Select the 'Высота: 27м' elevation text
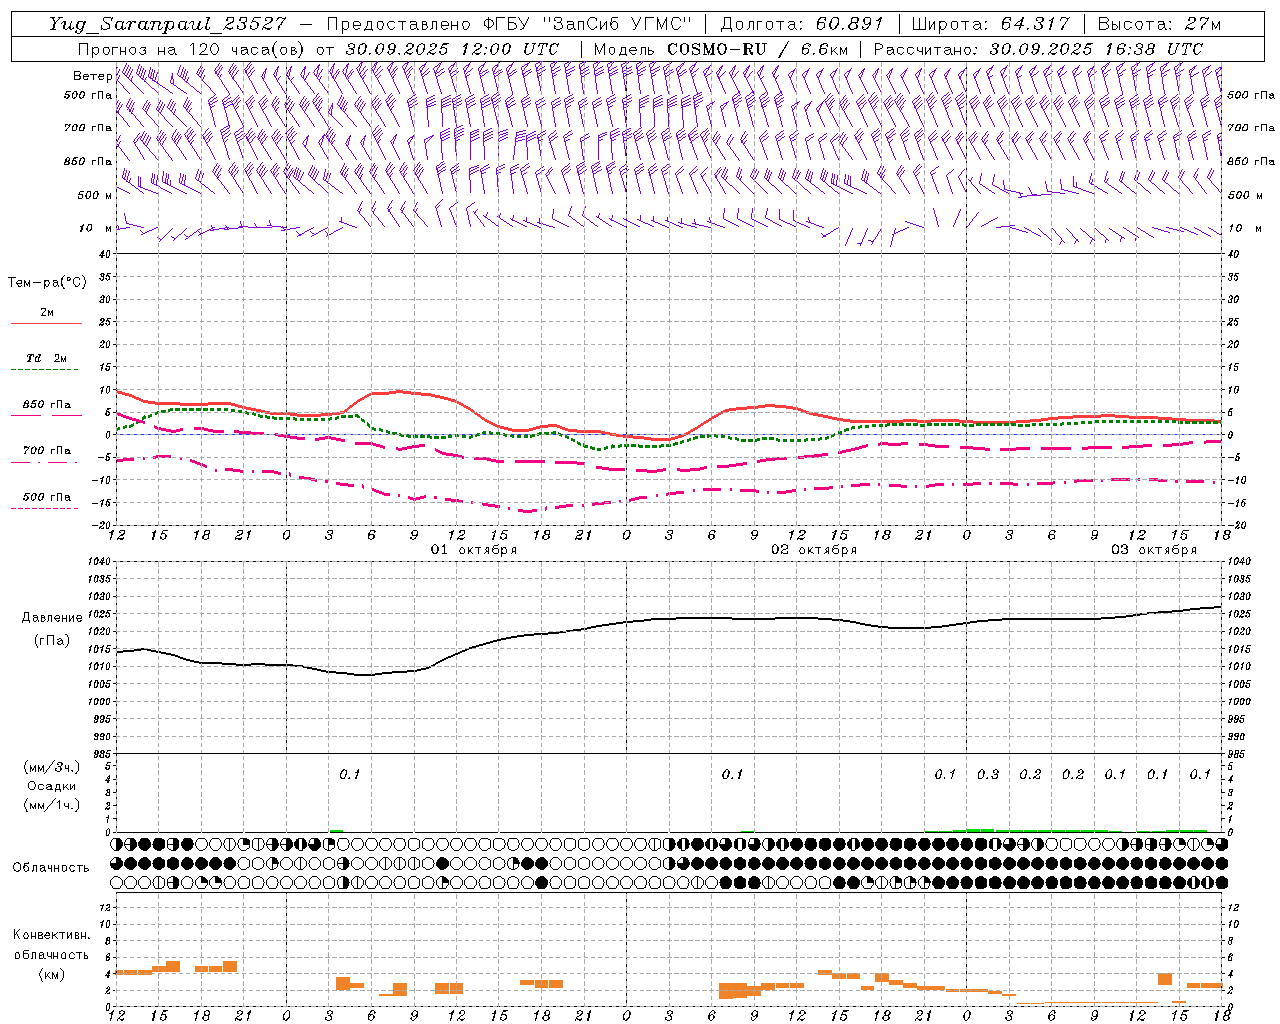Viewport: 1280px width, 1024px height. 1159,24
